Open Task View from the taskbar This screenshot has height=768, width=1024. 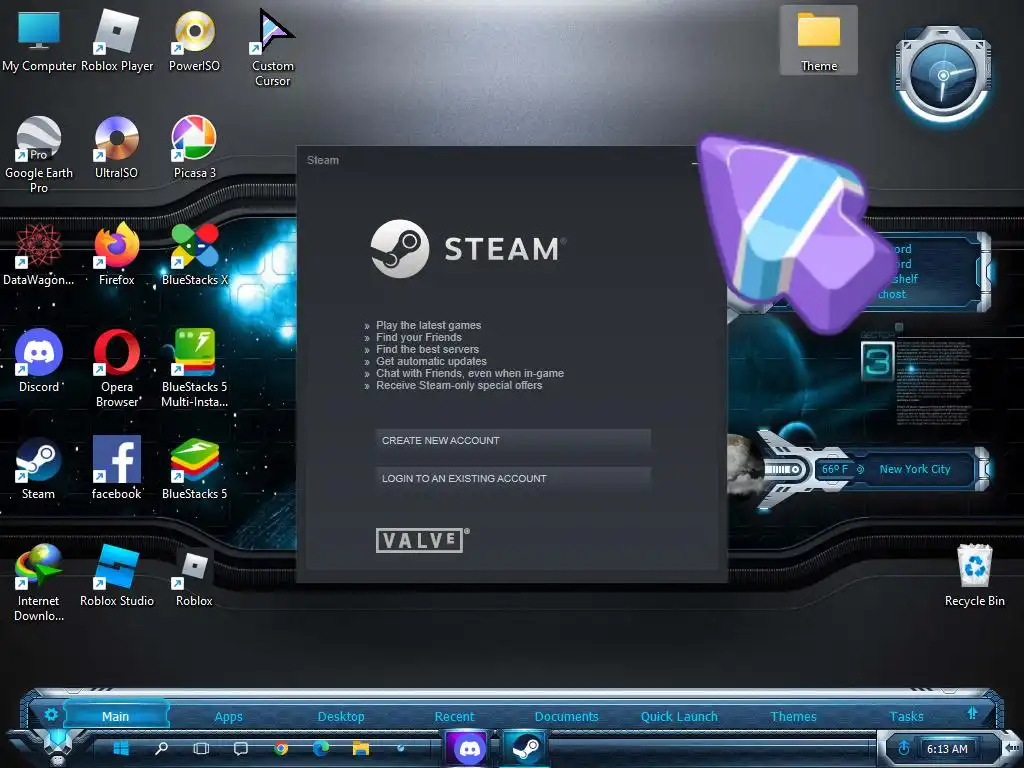point(201,748)
